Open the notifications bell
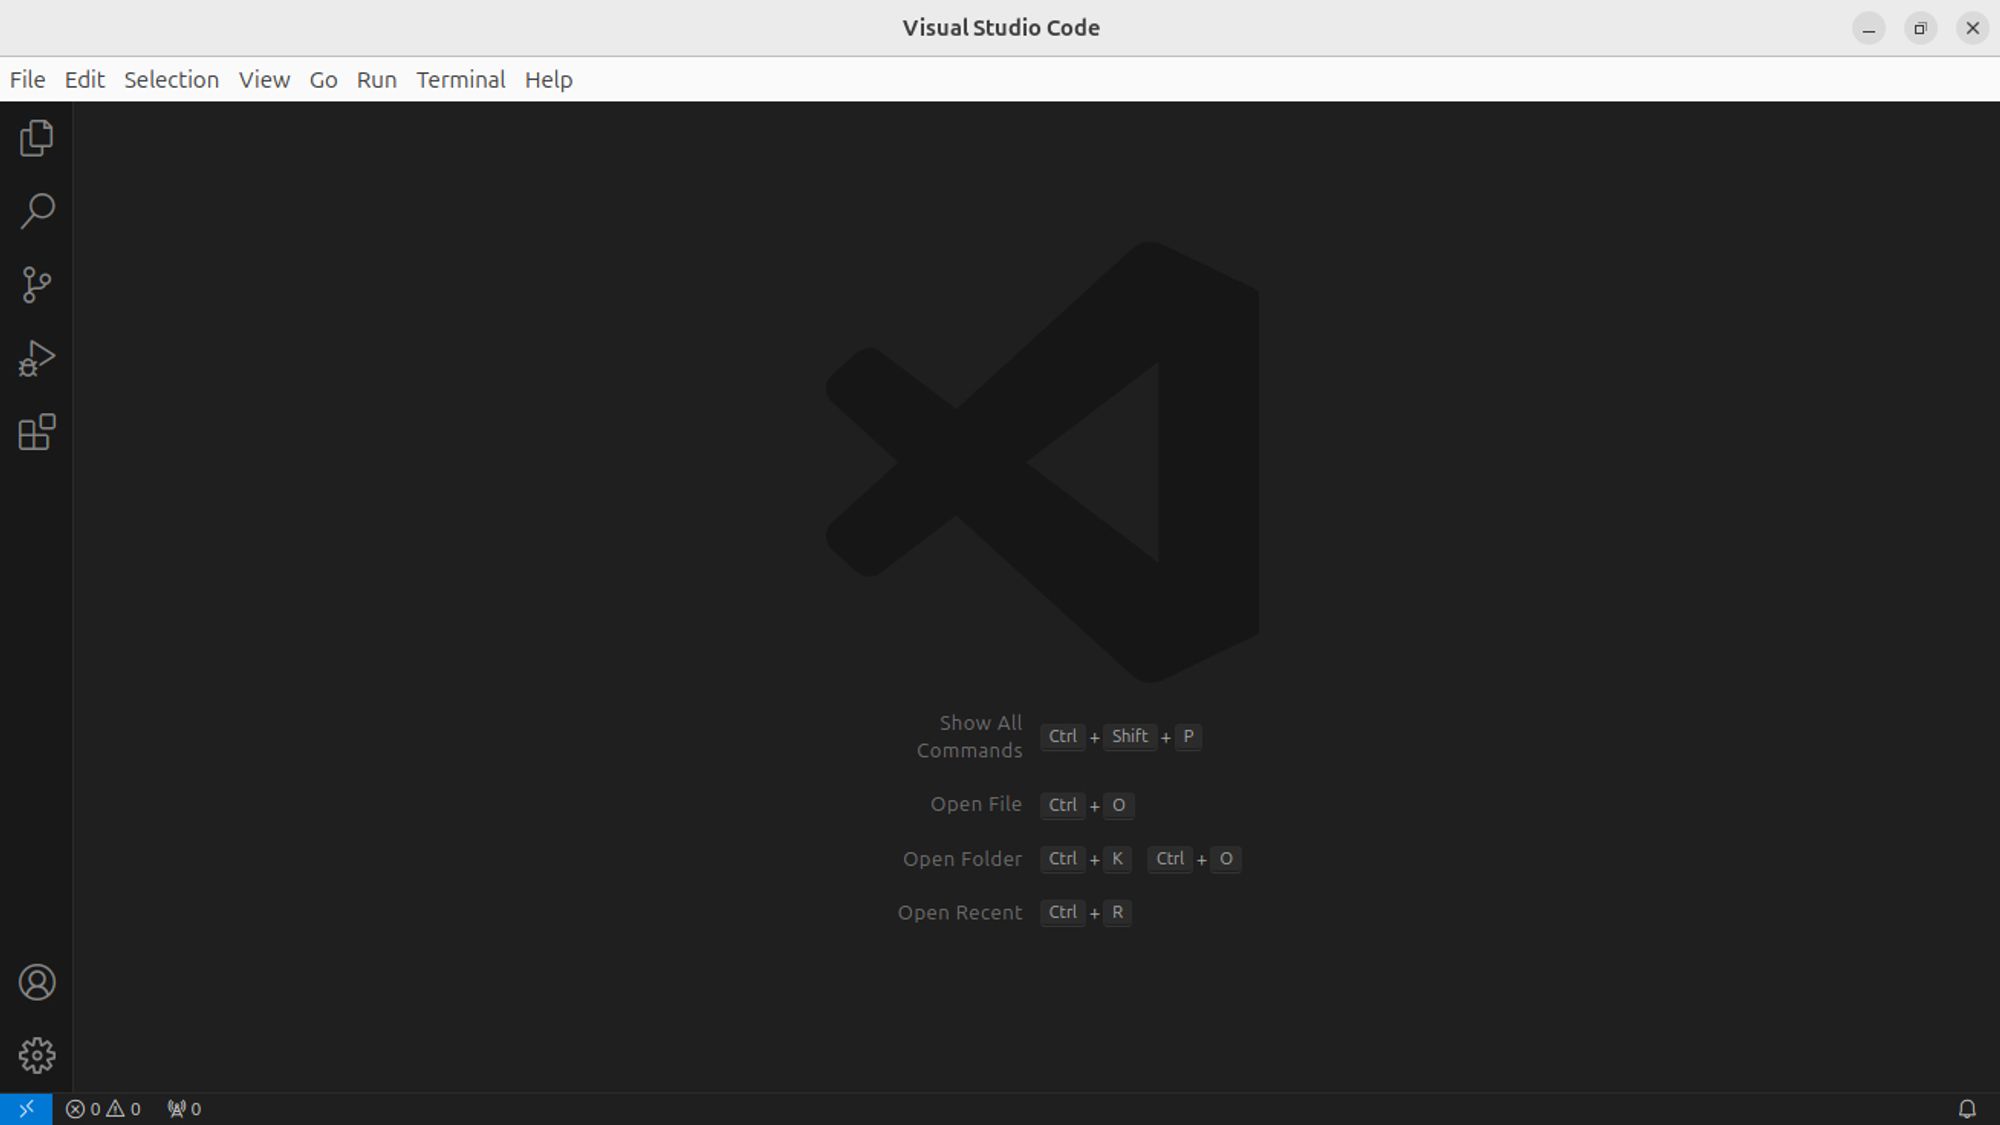This screenshot has width=2000, height=1125. [1966, 1108]
